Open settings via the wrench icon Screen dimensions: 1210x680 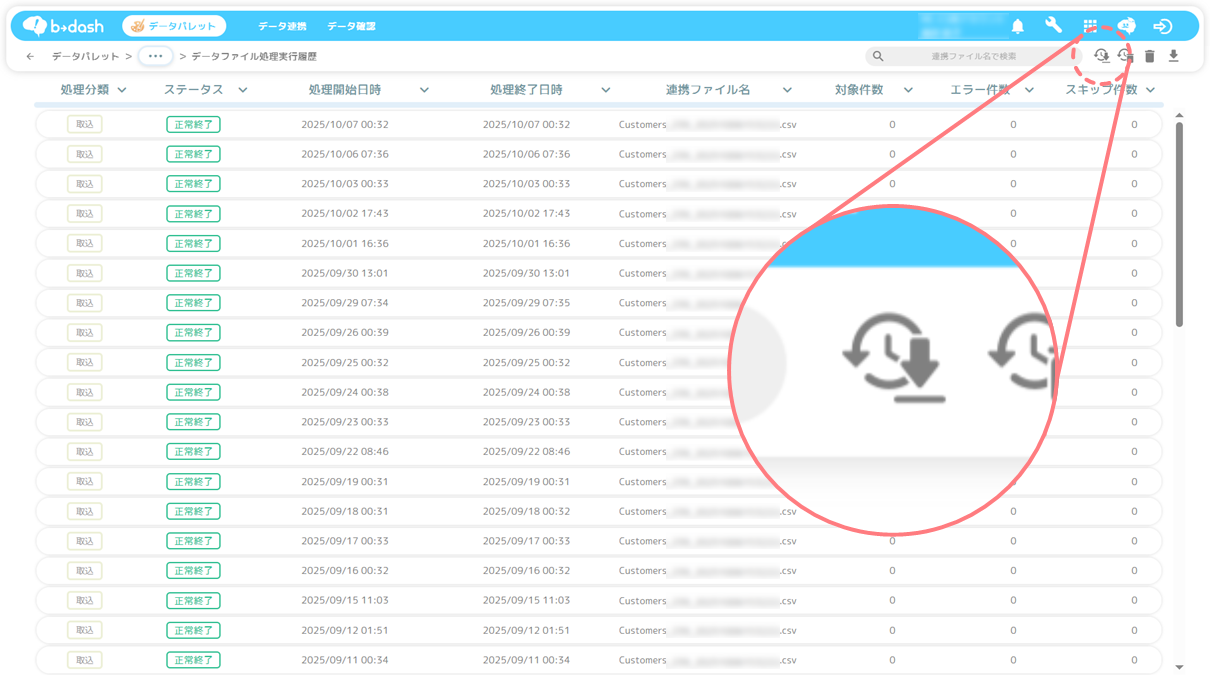point(1053,26)
